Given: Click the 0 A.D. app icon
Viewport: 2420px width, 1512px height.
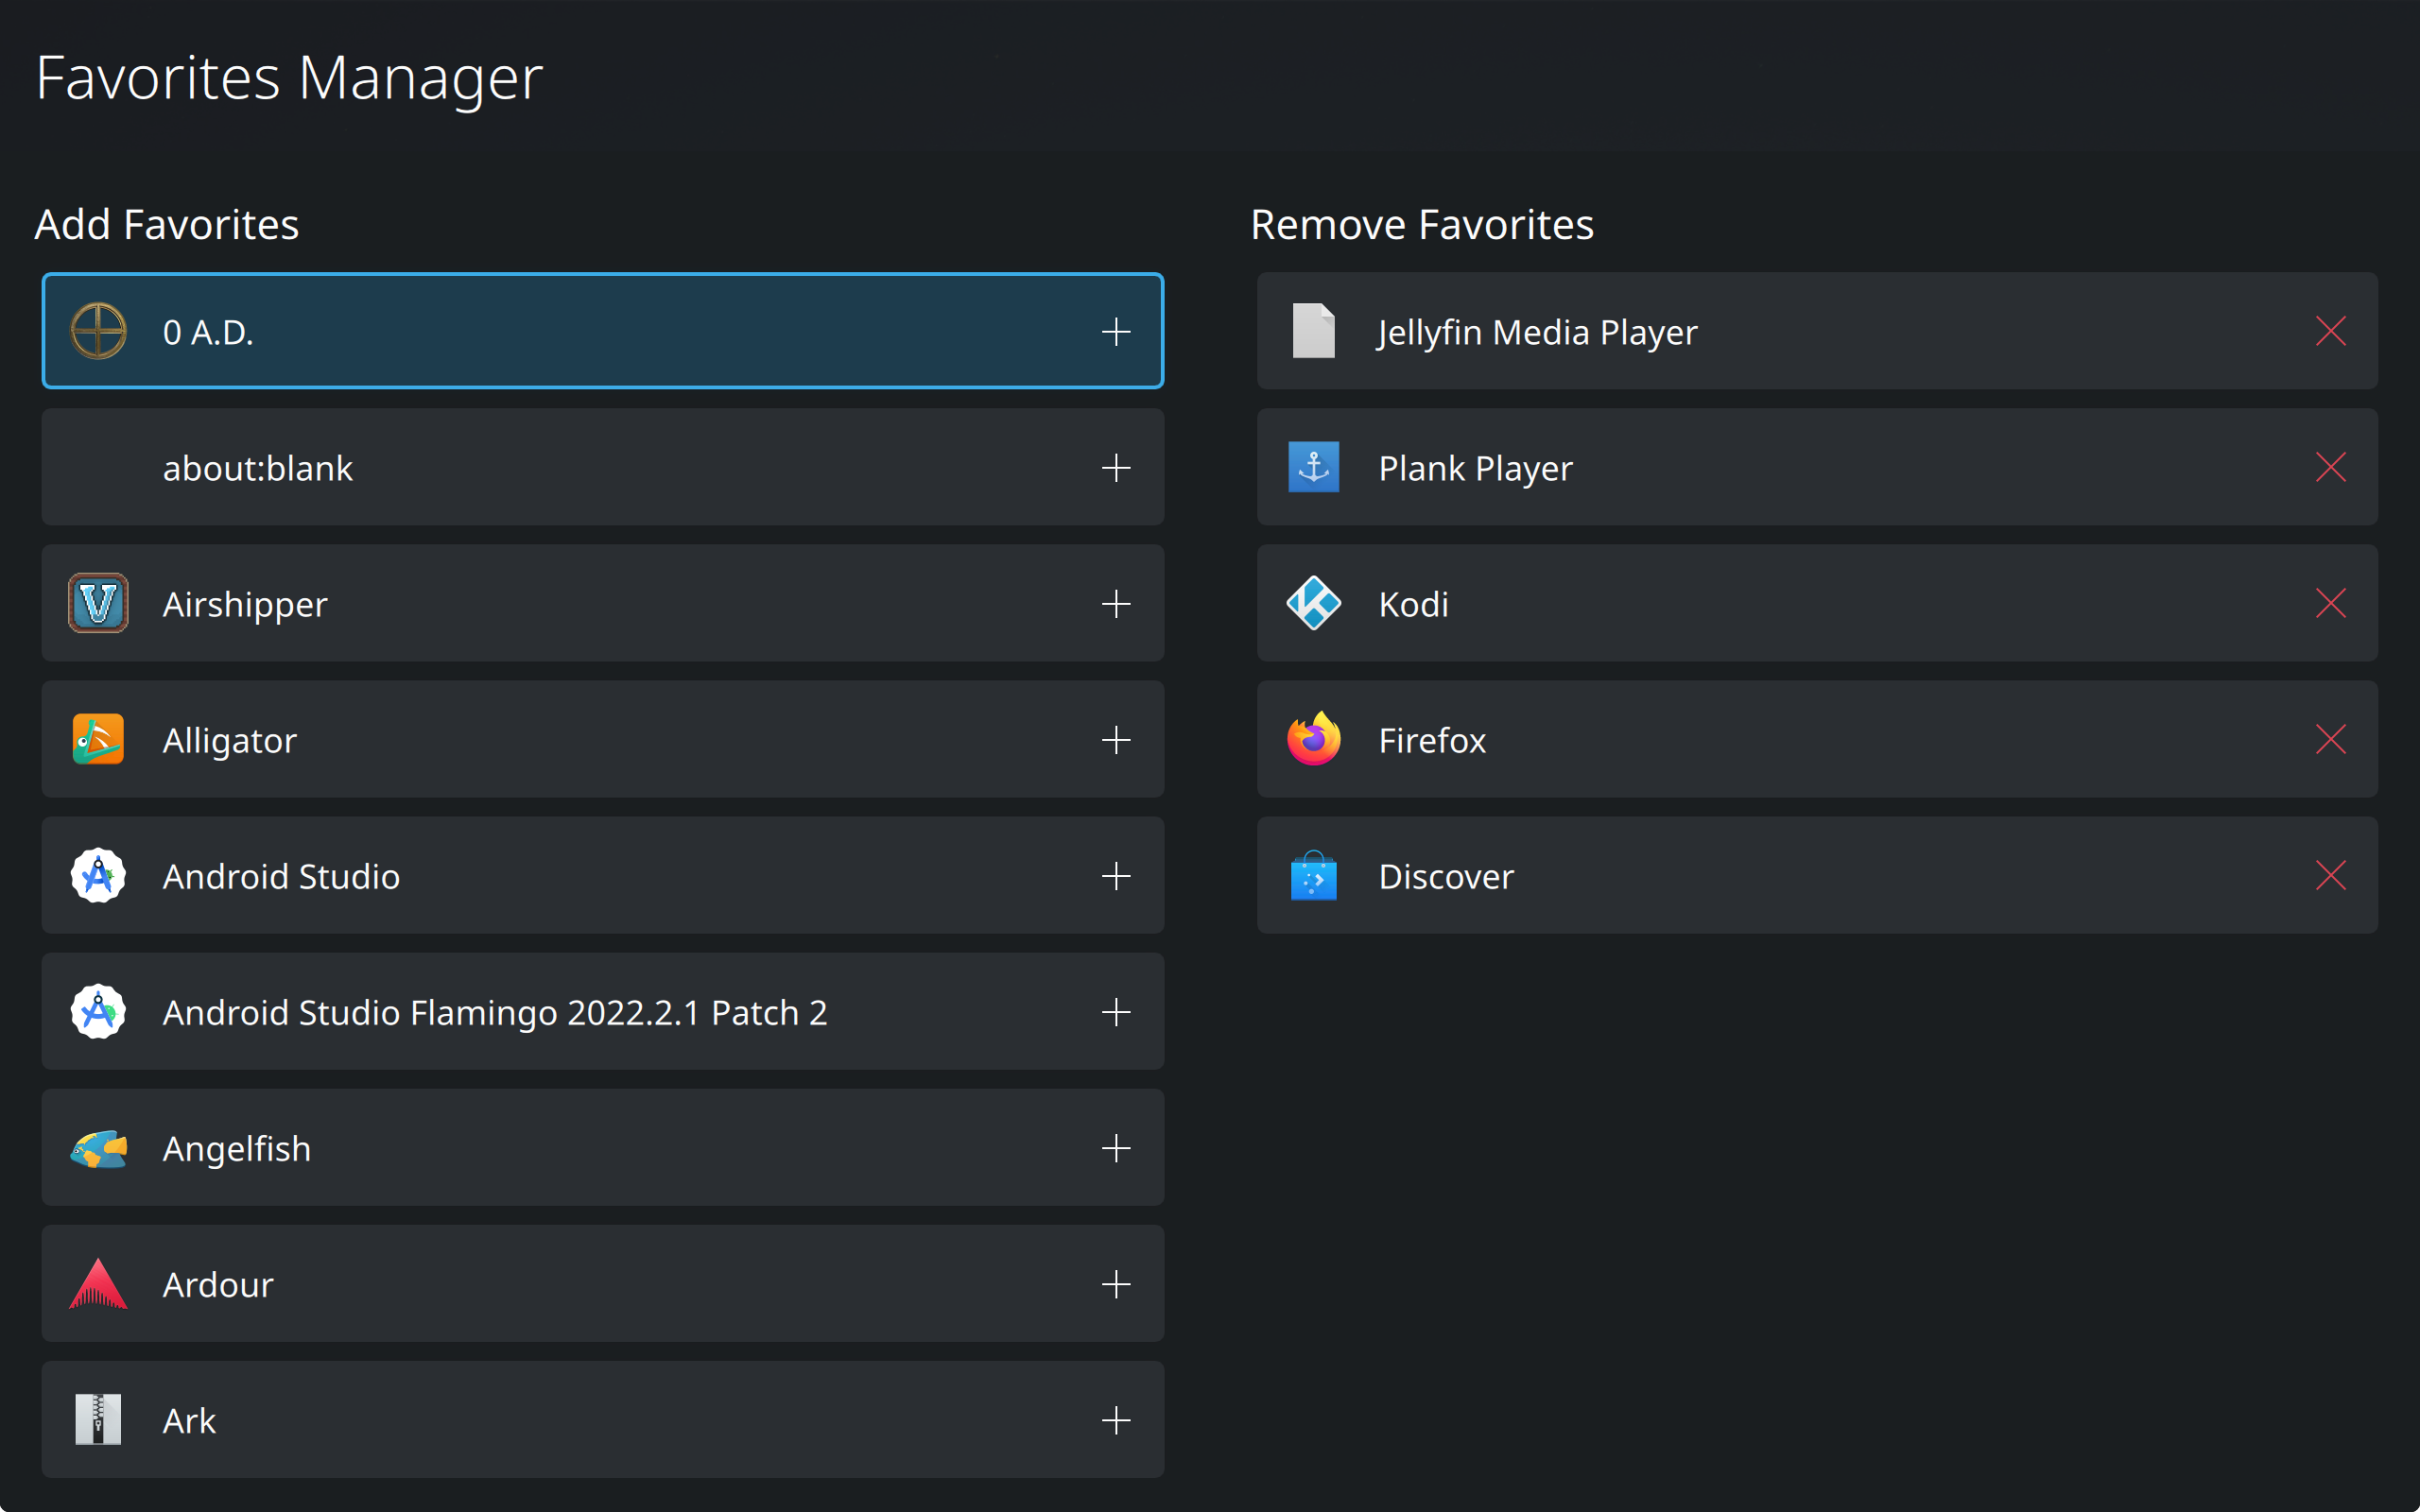Looking at the screenshot, I should coord(98,331).
